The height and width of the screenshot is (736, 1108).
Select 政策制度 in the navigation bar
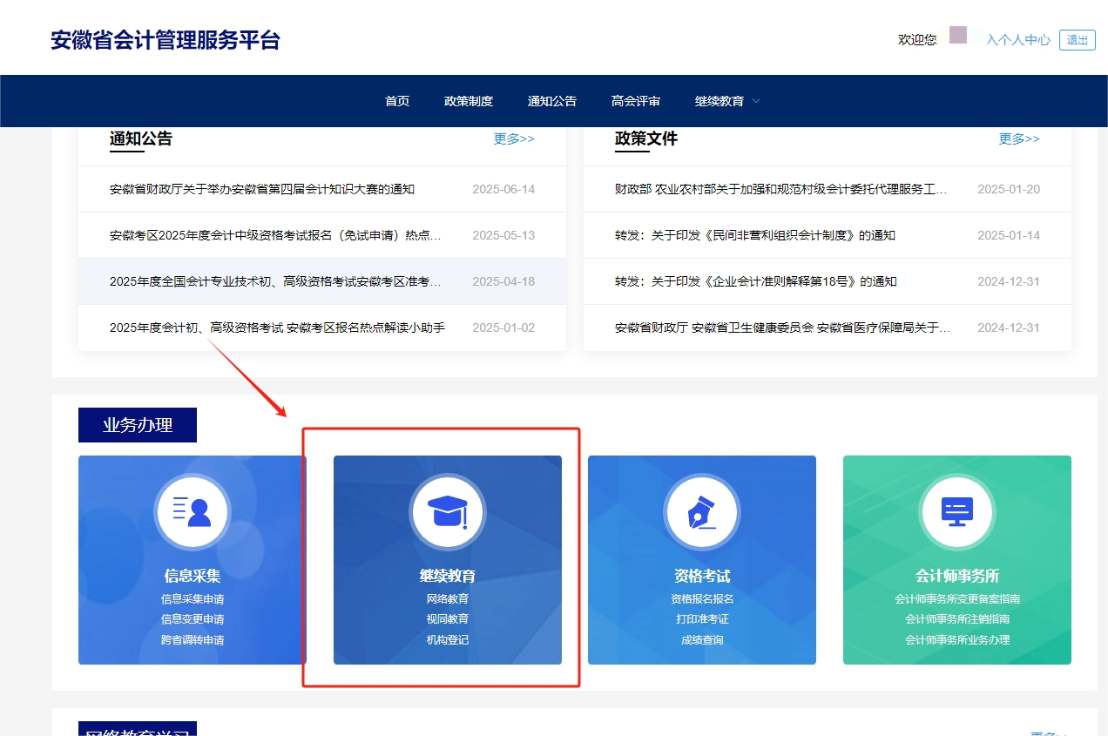[x=470, y=101]
